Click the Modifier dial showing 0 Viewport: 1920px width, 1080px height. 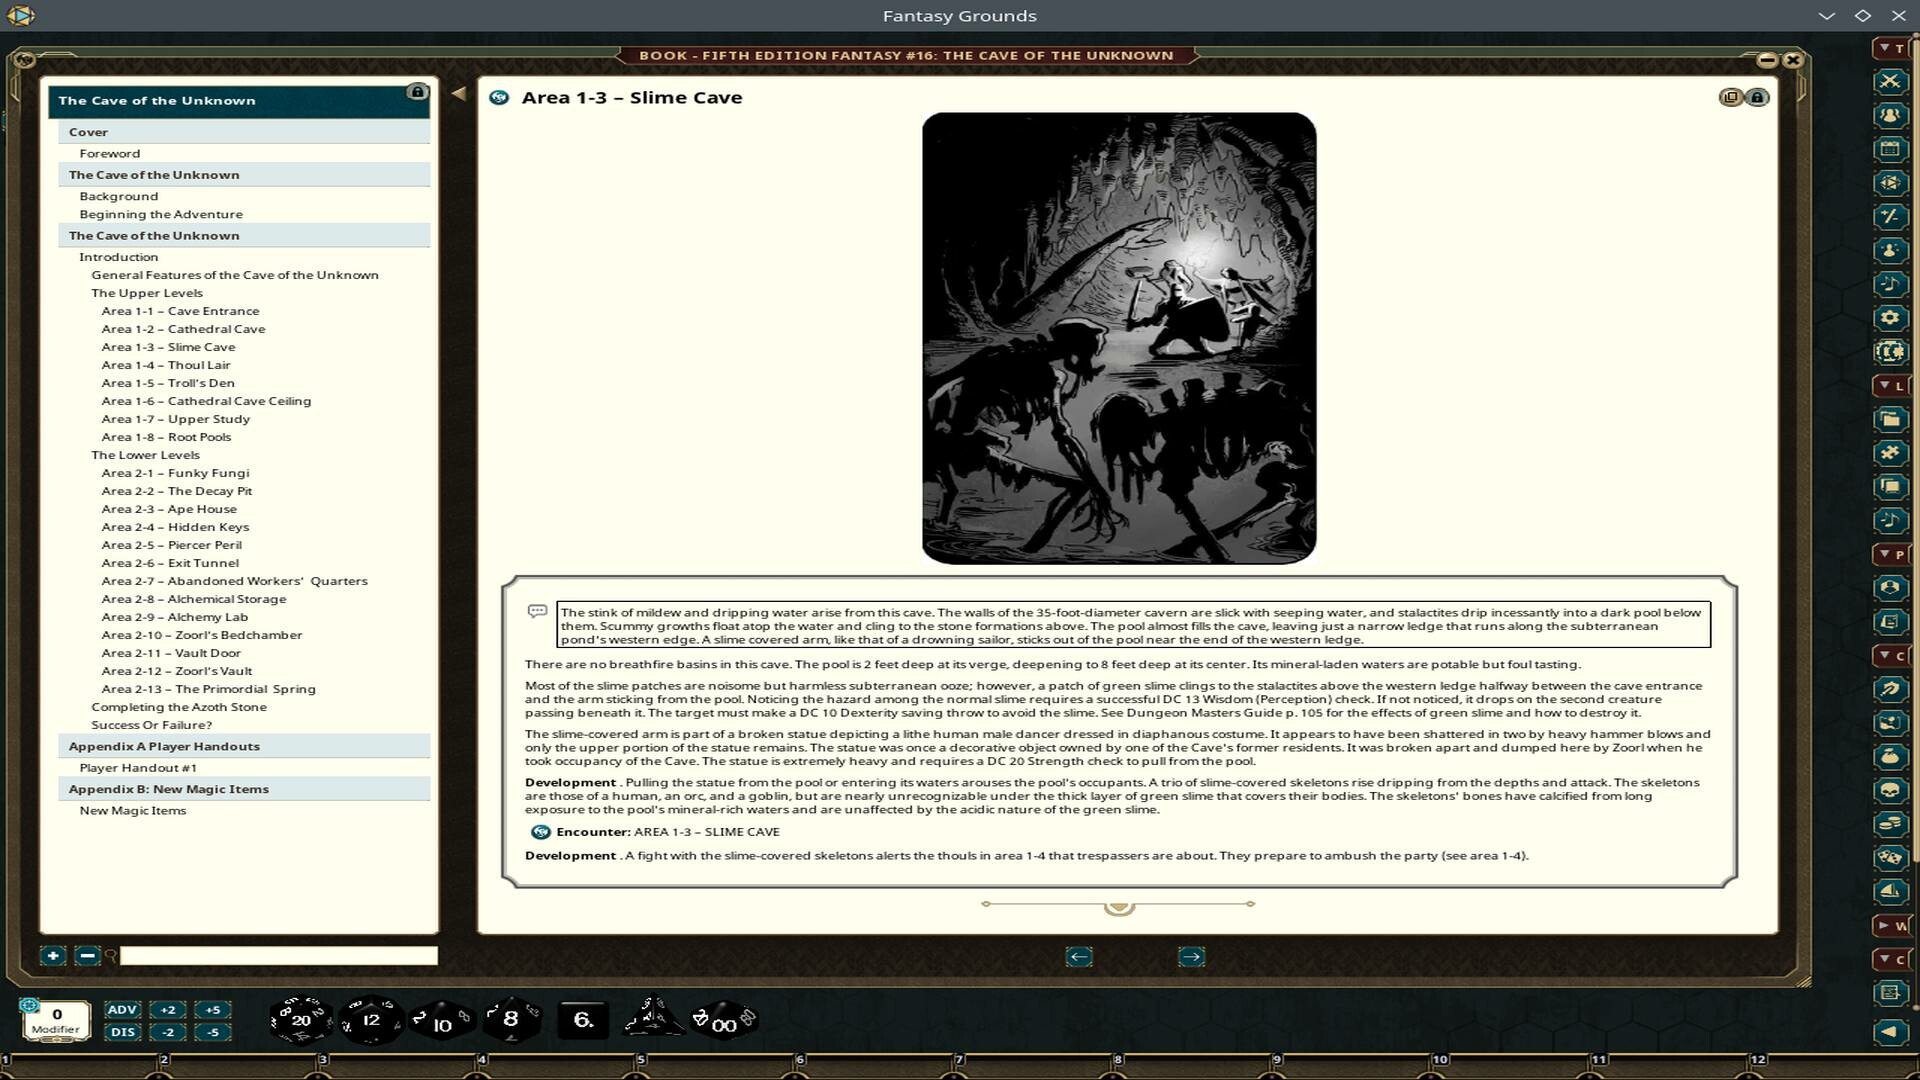(x=57, y=1019)
